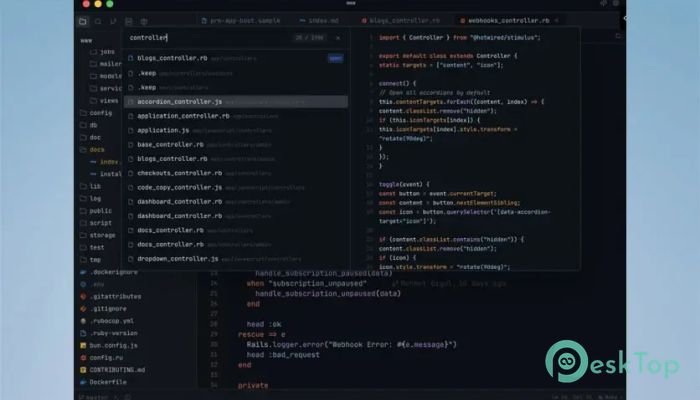This screenshot has height=400, width=700.
Task: Click the git icon beside .gitattributes
Action: (83, 296)
